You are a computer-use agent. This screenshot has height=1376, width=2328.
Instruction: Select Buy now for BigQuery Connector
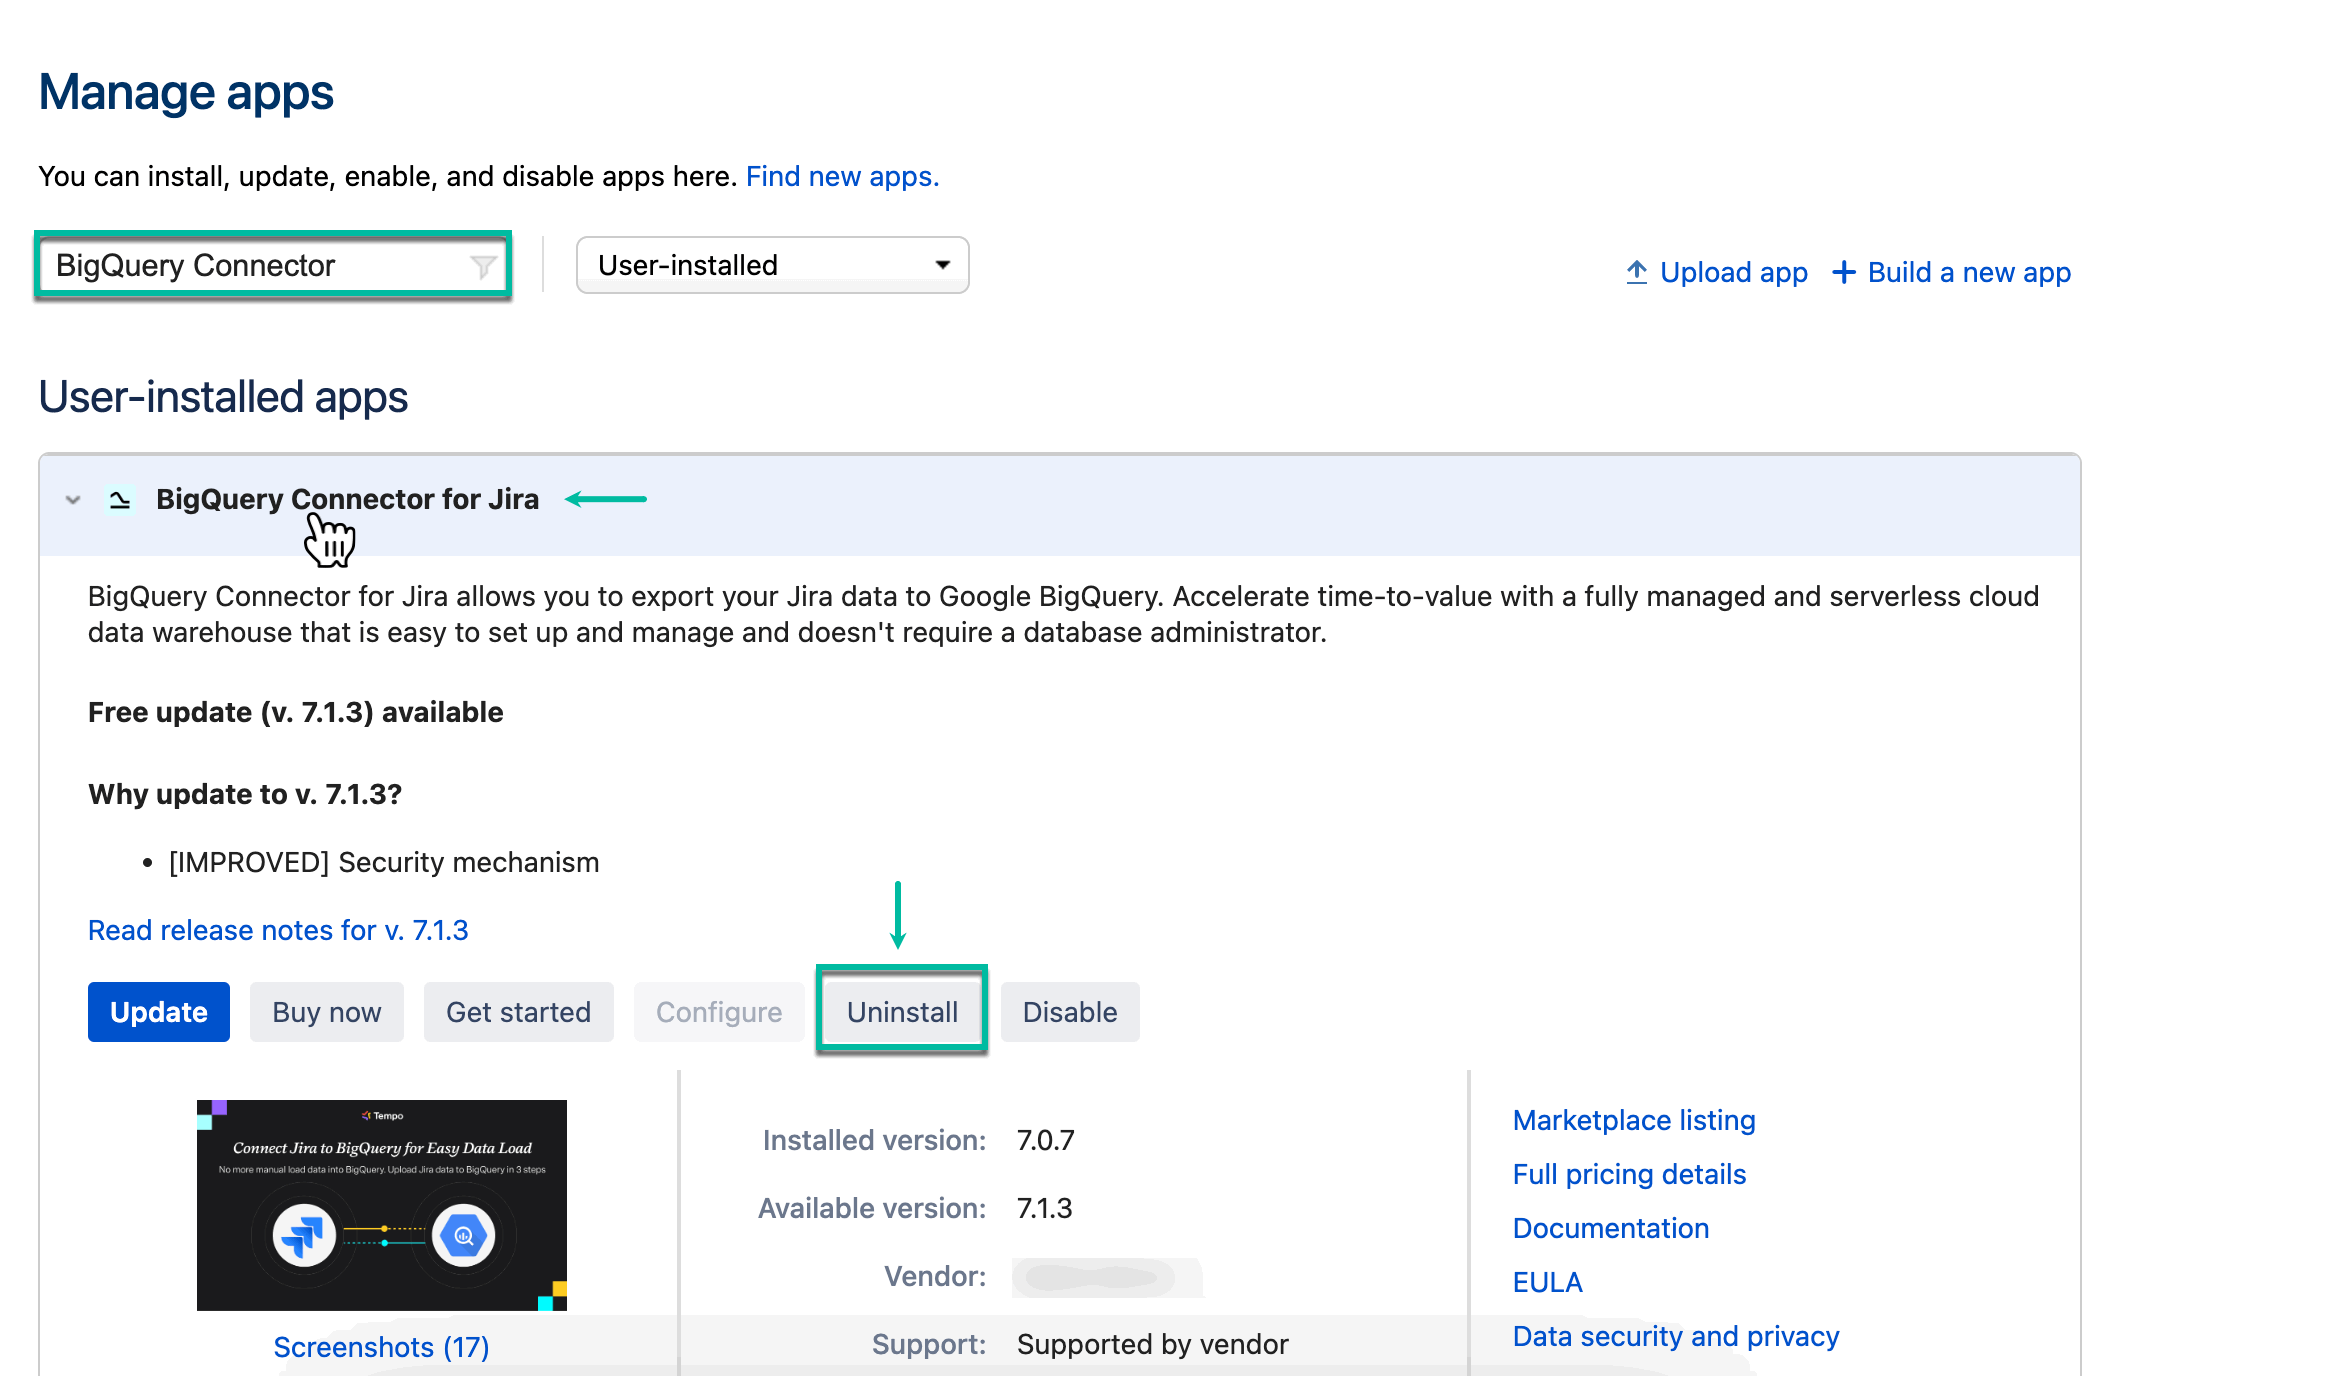pyautogui.click(x=326, y=1011)
